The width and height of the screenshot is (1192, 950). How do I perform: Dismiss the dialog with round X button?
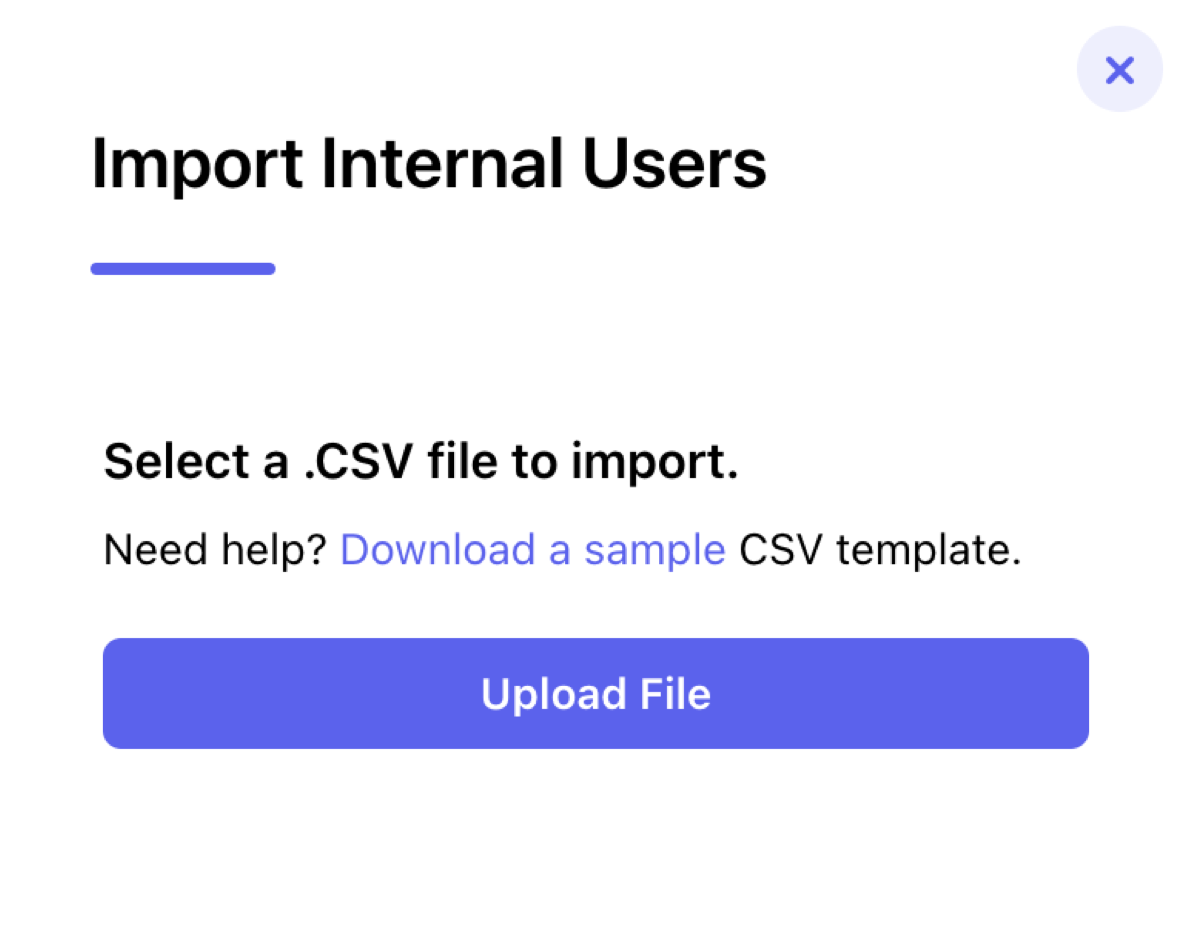[1119, 69]
